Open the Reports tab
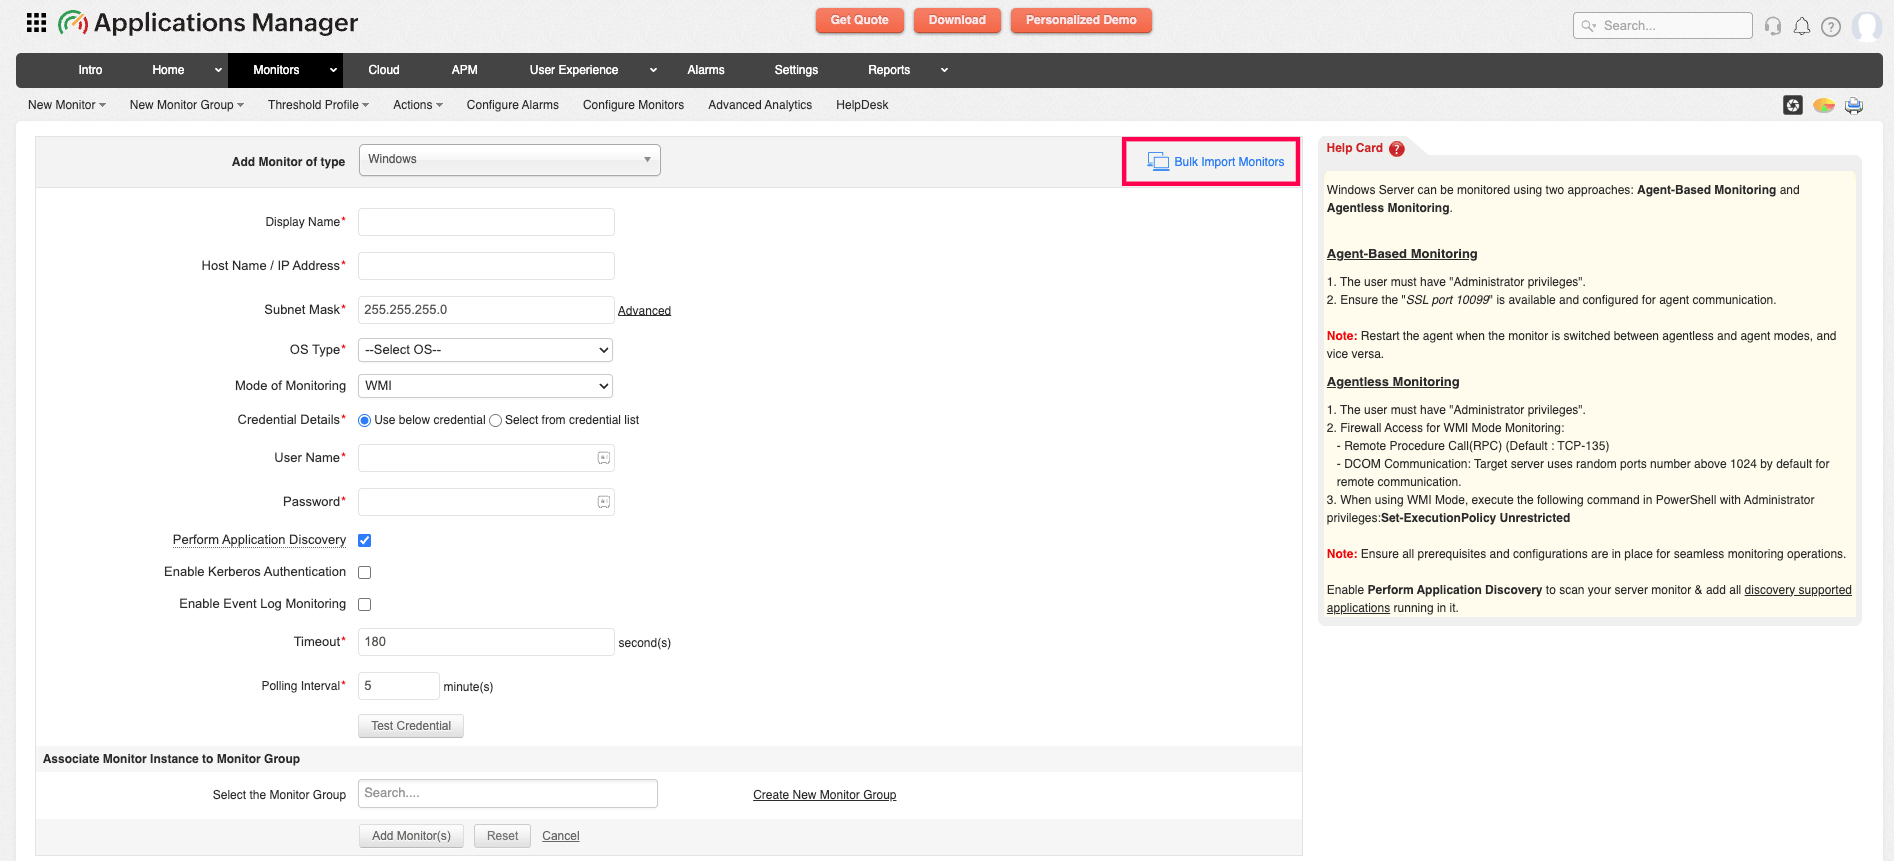The width and height of the screenshot is (1894, 861). coord(889,70)
